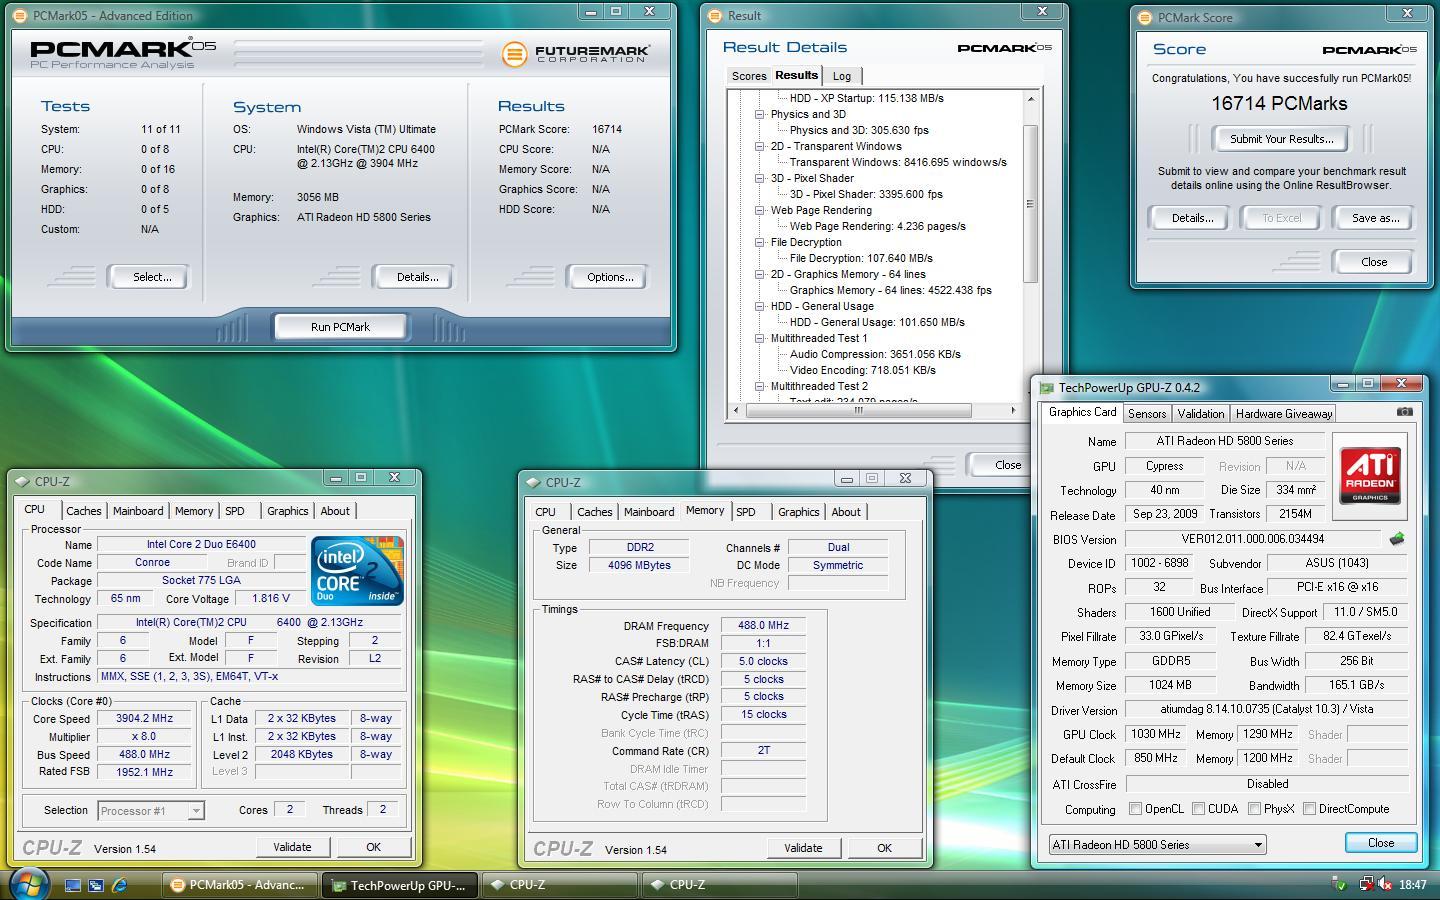Open the ATI Radeon HD 5800 Series dropdown
The image size is (1440, 900).
pos(1157,845)
